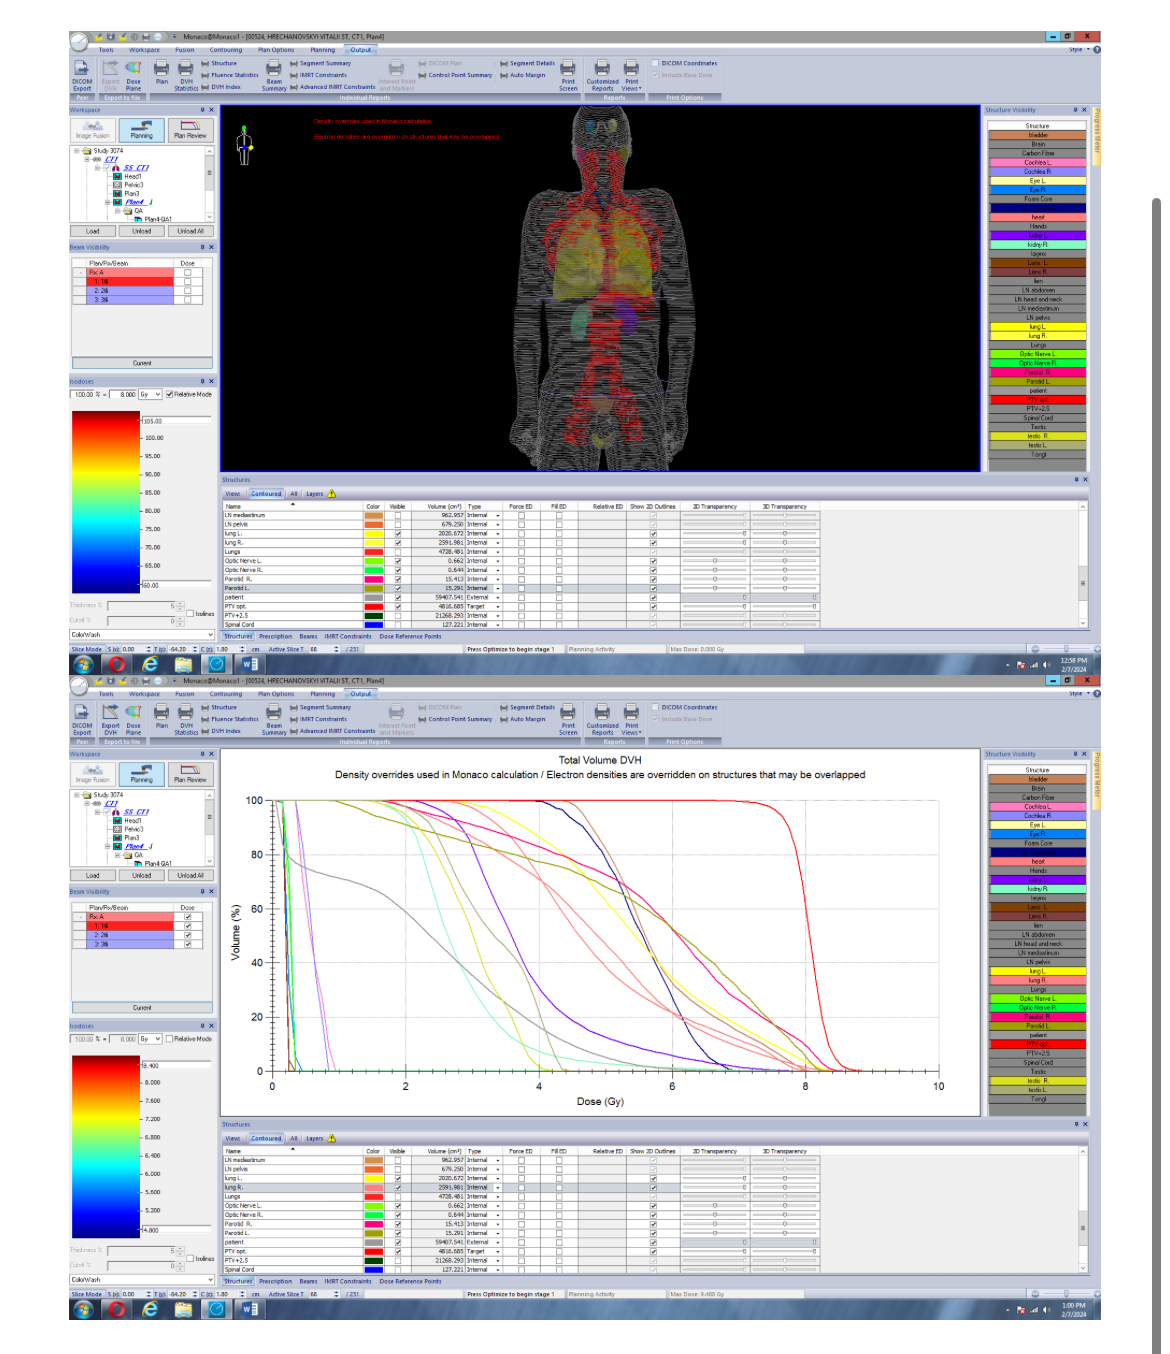This screenshot has height=1354, width=1170.
Task: Click the Current button in lower Beam Visibility panel
Action: [142, 1007]
